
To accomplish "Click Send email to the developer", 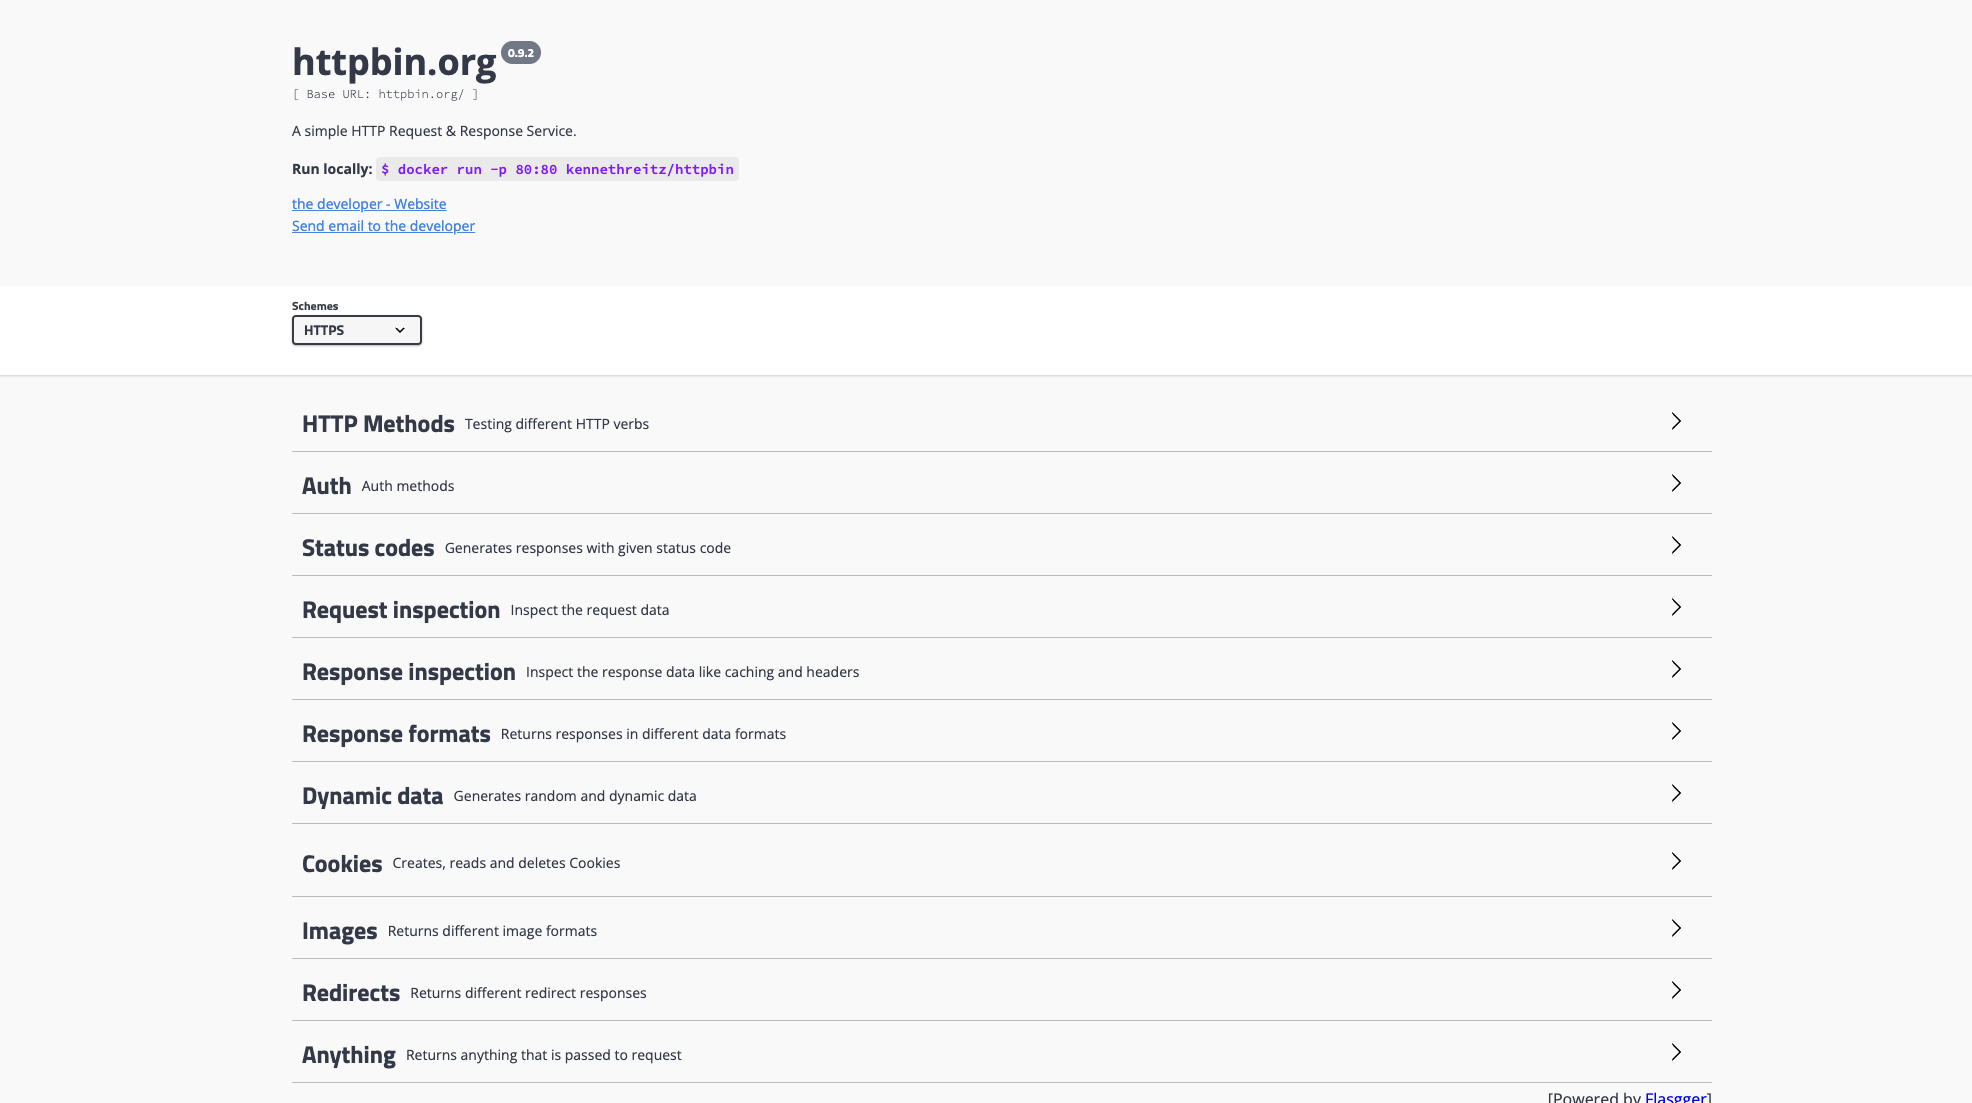I will (383, 226).
